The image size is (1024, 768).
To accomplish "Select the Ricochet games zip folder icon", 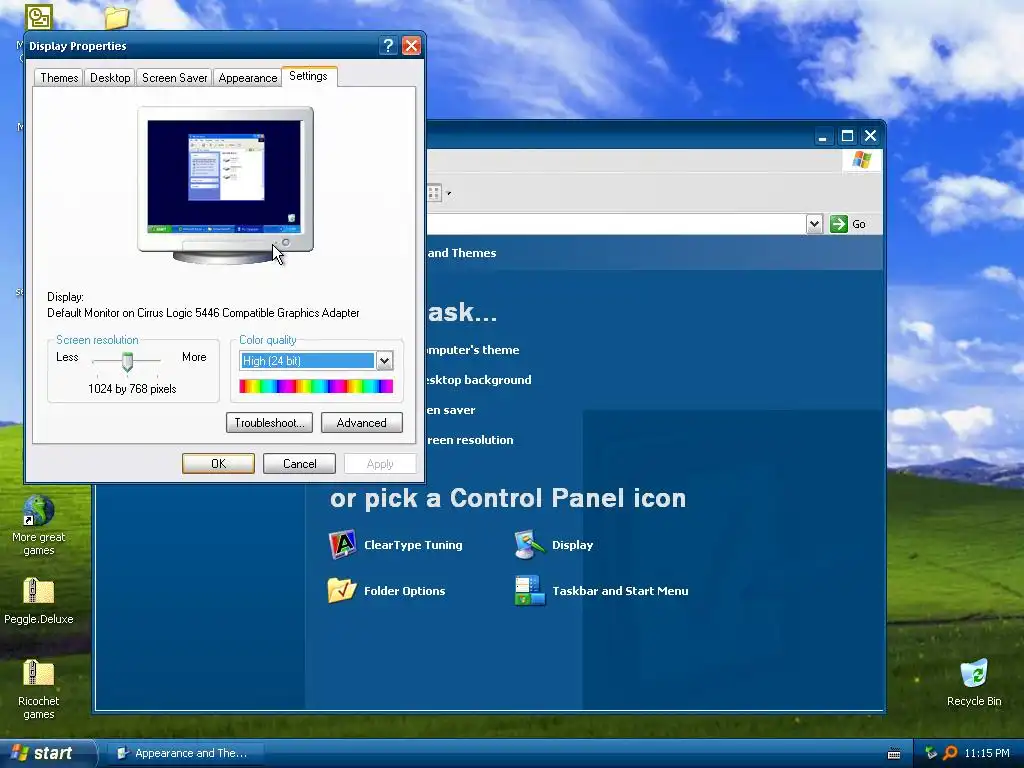I will (x=39, y=673).
